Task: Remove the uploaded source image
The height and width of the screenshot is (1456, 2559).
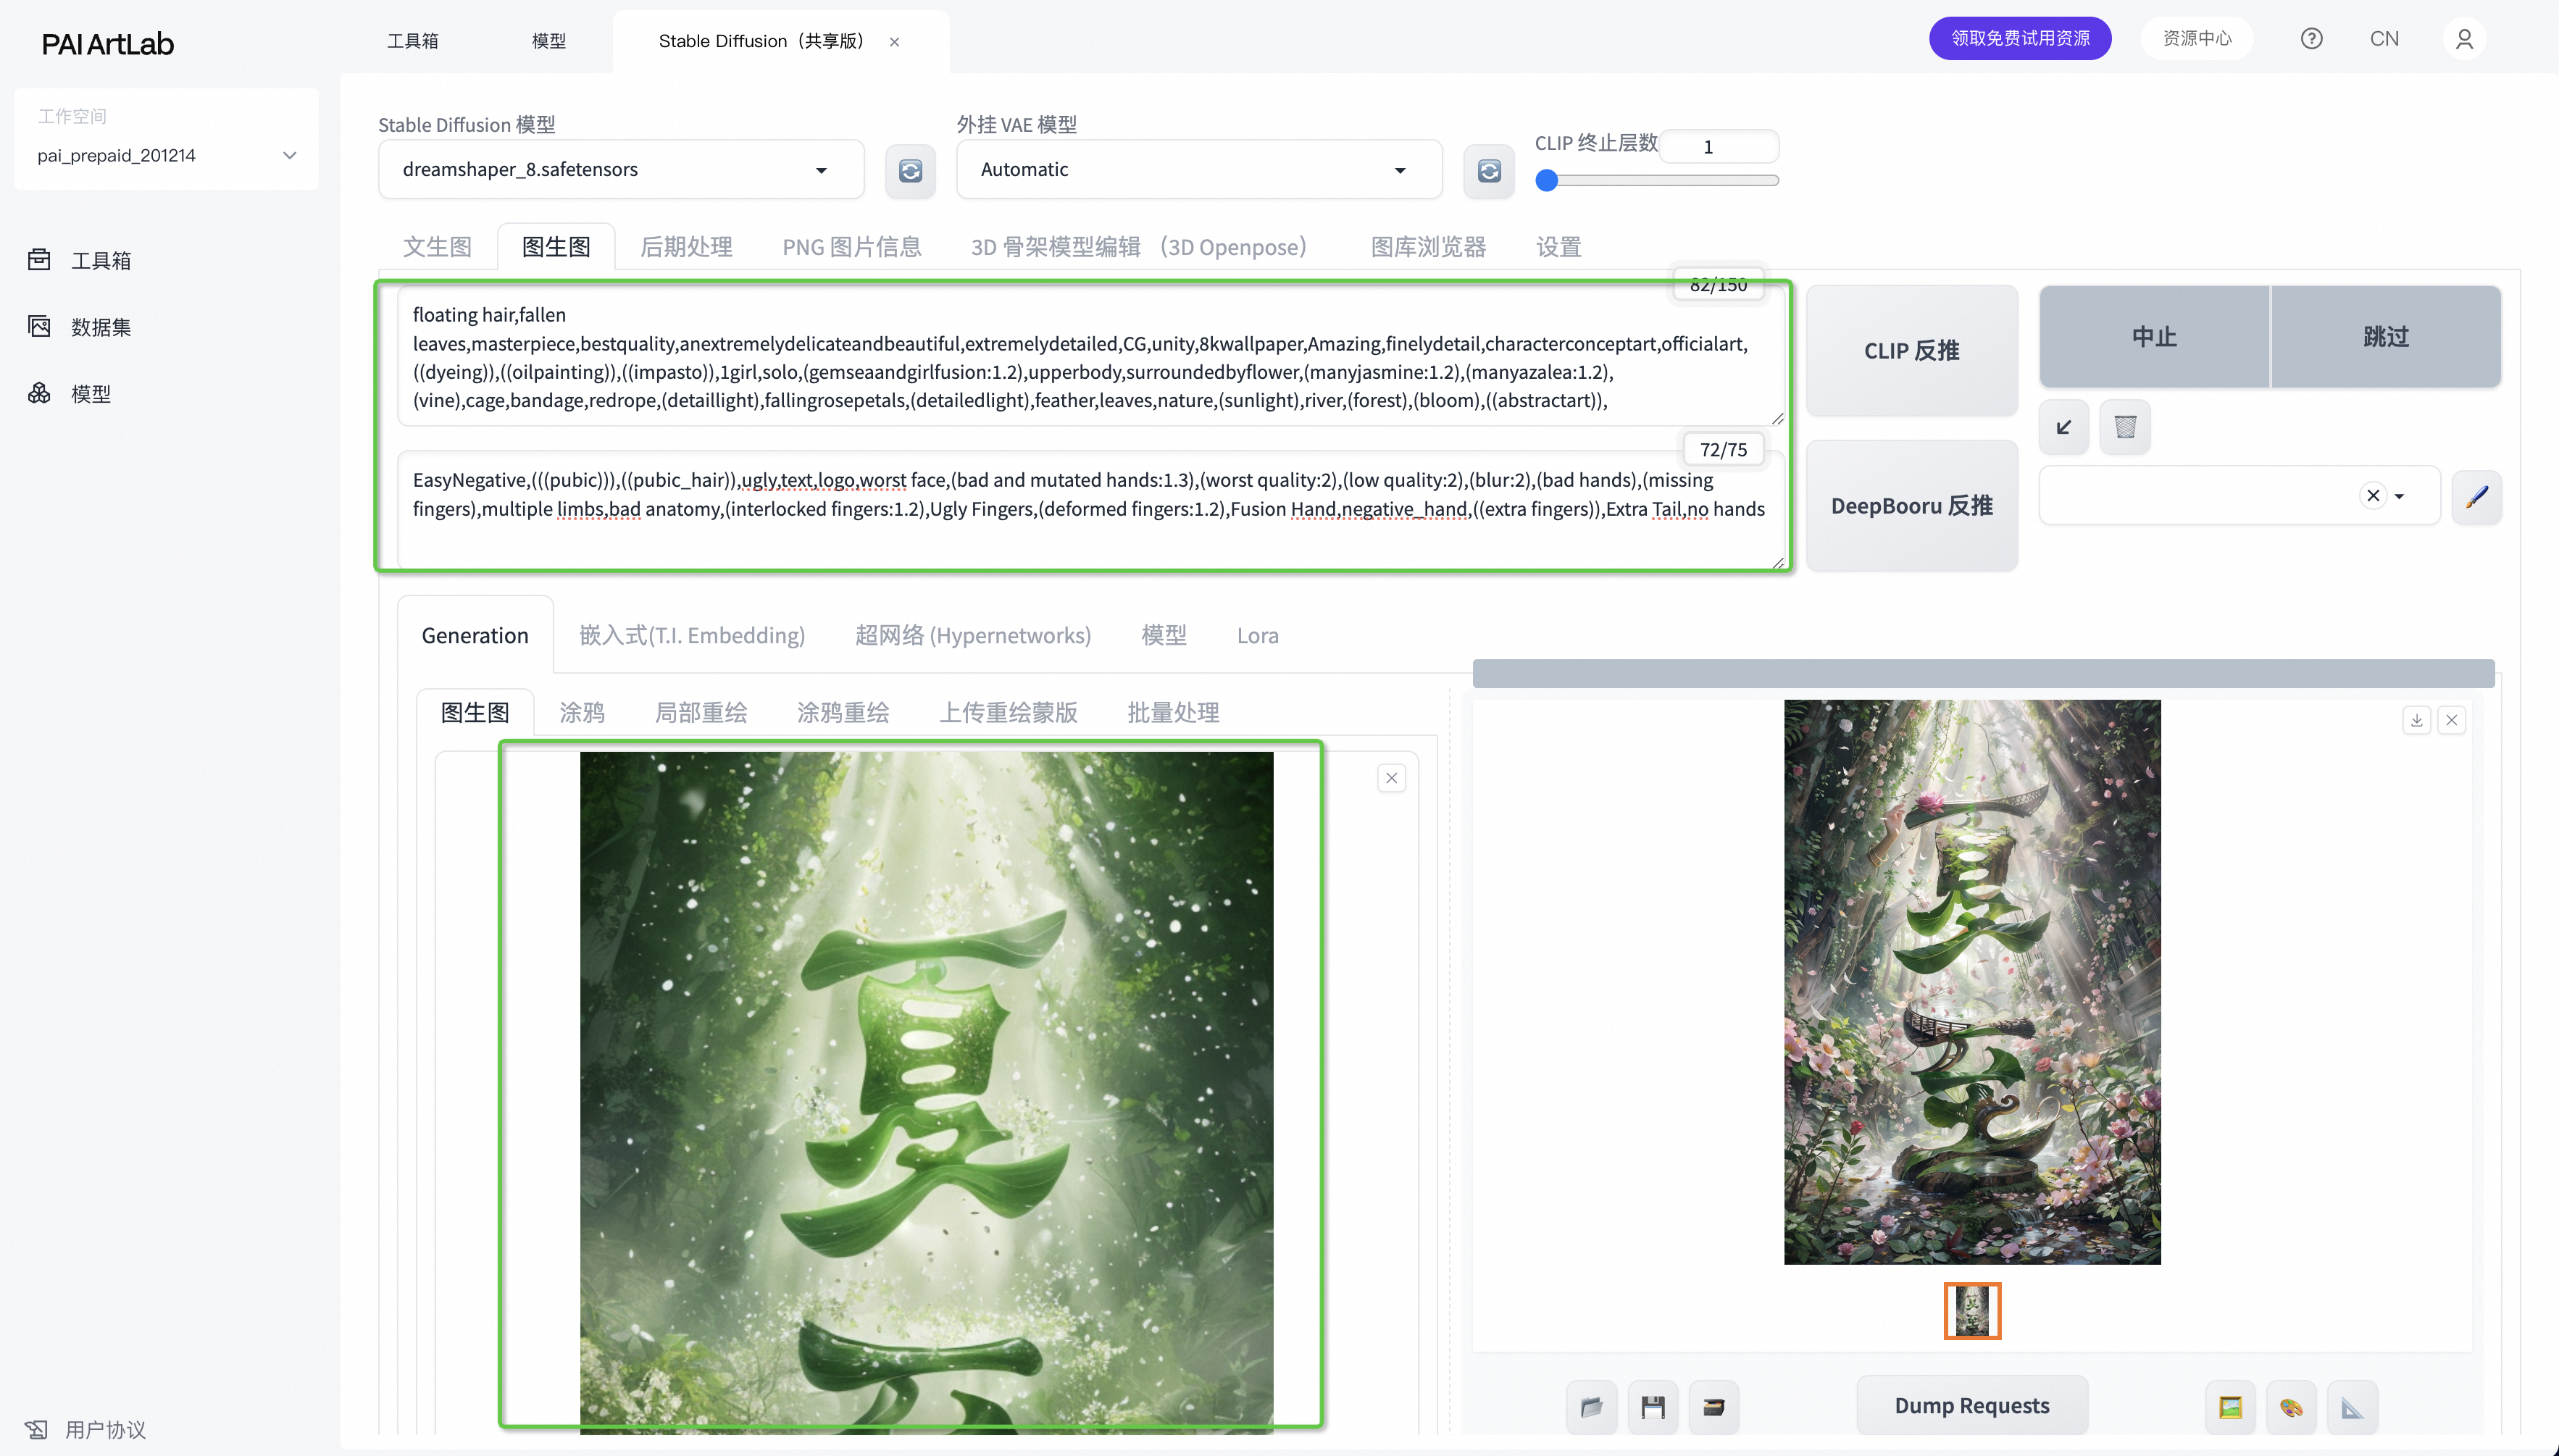Action: tap(1391, 778)
